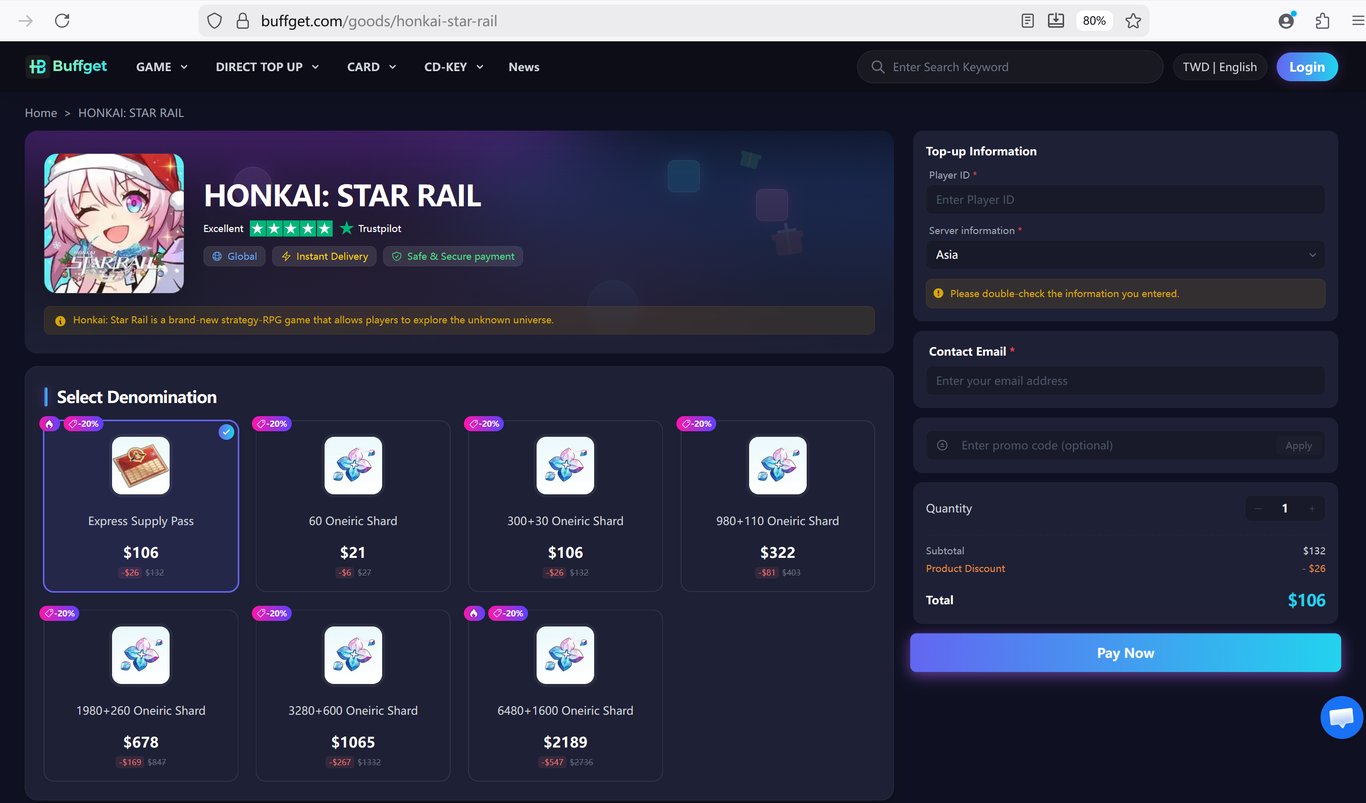Screen dimensions: 1366x803
Task: Open the DIRECT TOP UP dropdown menu
Action: (267, 67)
